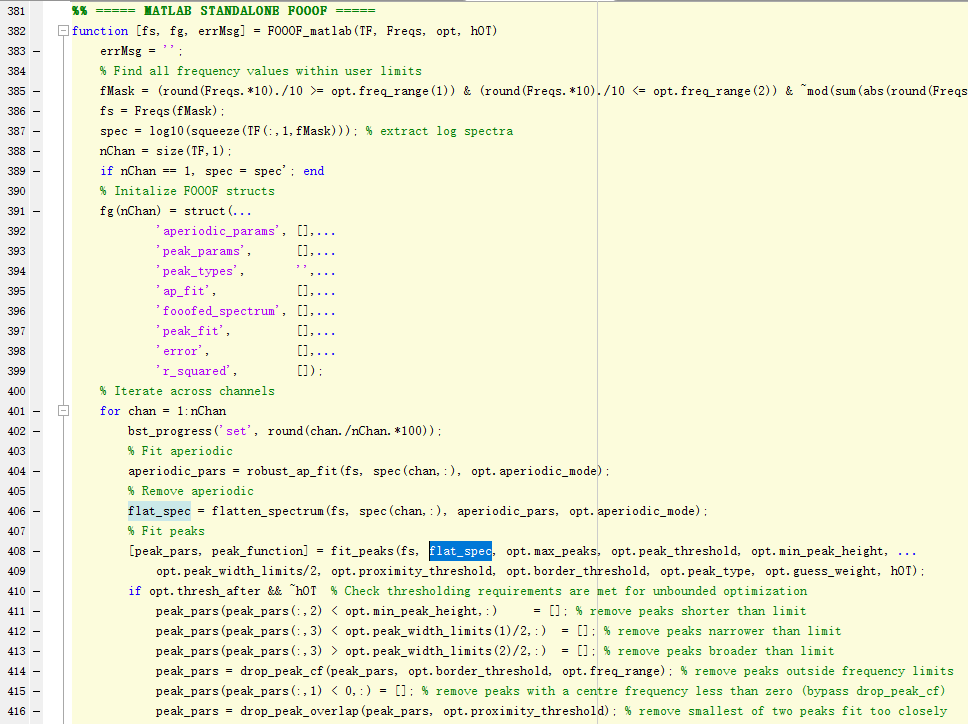The height and width of the screenshot is (724, 968).
Task: Click the blue 'end' keyword on line 389
Action: click(314, 171)
